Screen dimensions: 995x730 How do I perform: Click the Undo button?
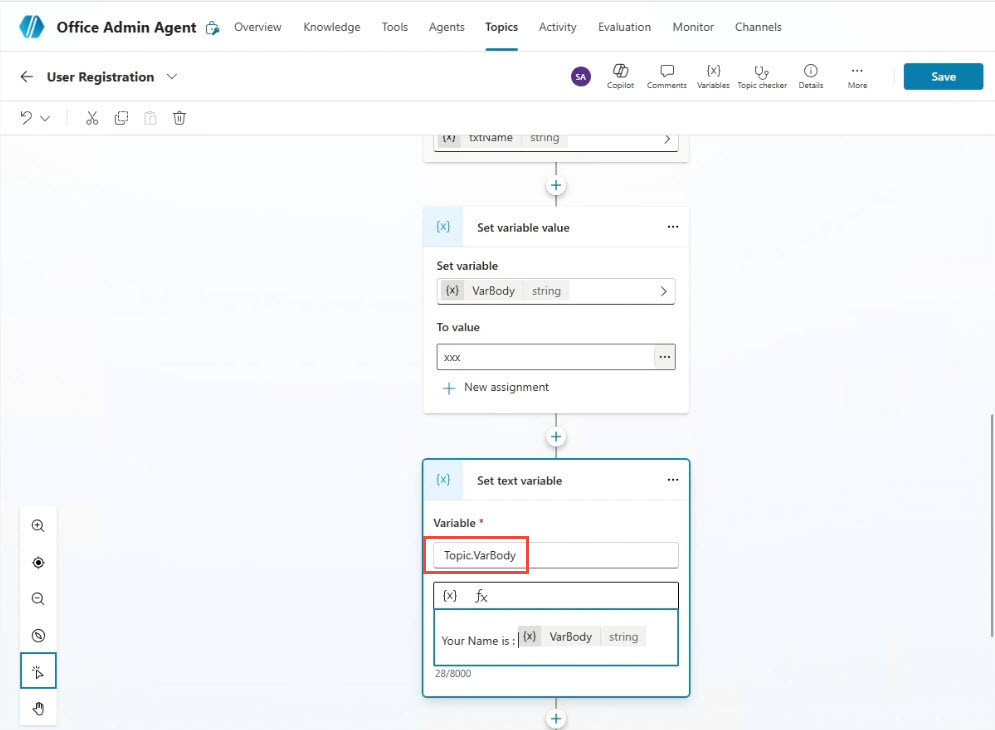26,118
